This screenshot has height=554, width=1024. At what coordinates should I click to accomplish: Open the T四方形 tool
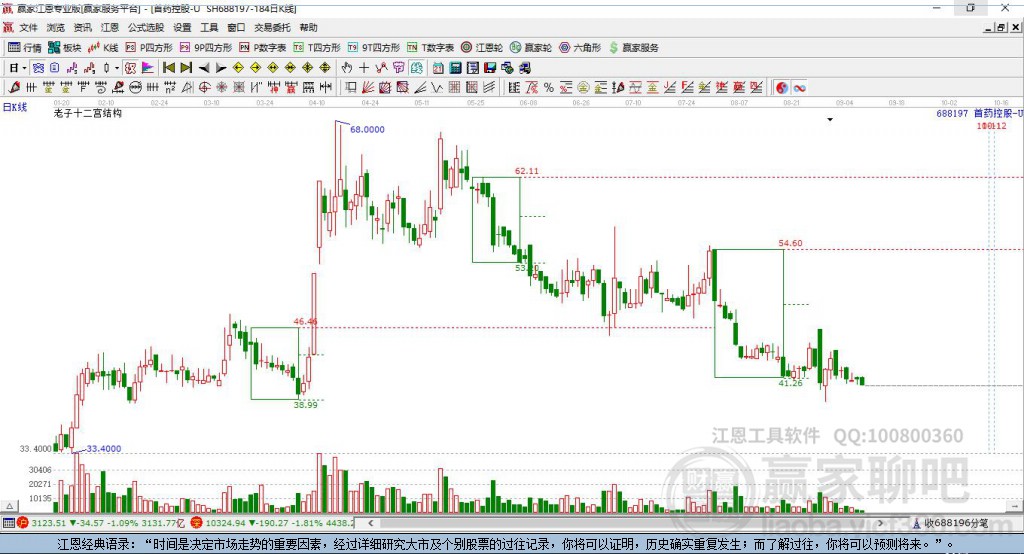[x=317, y=48]
